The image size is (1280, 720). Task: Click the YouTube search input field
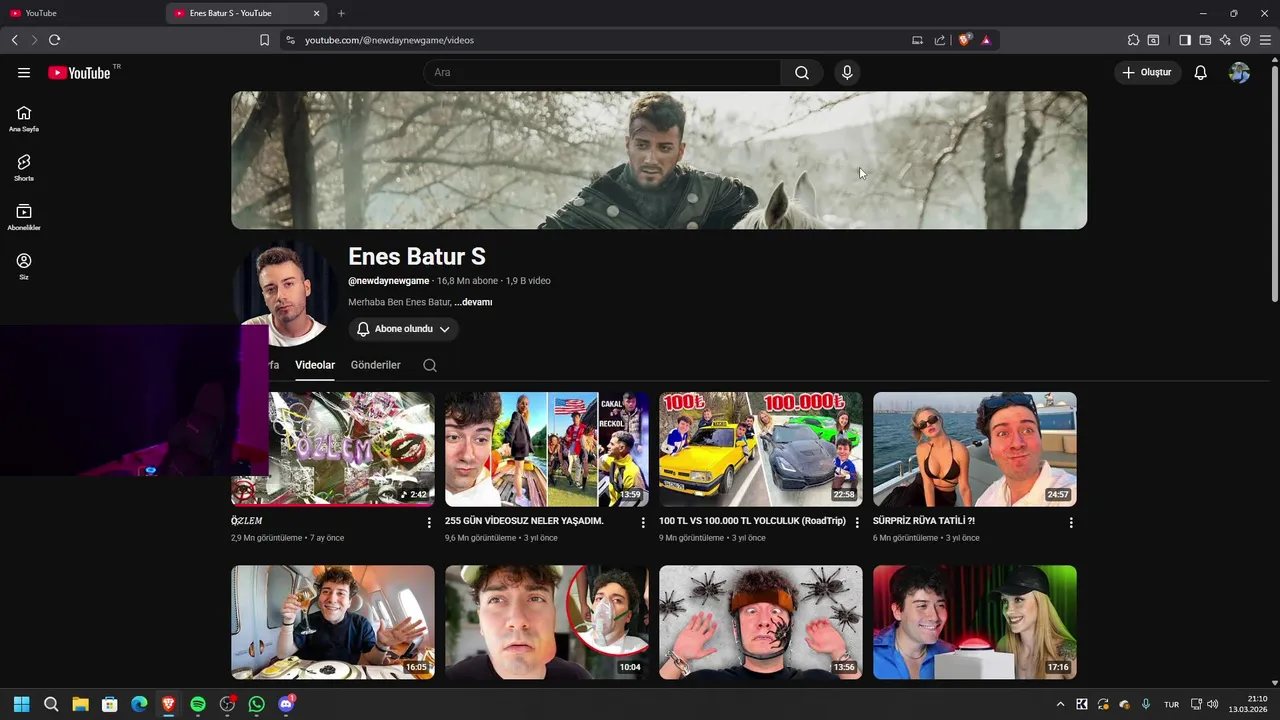click(x=602, y=73)
